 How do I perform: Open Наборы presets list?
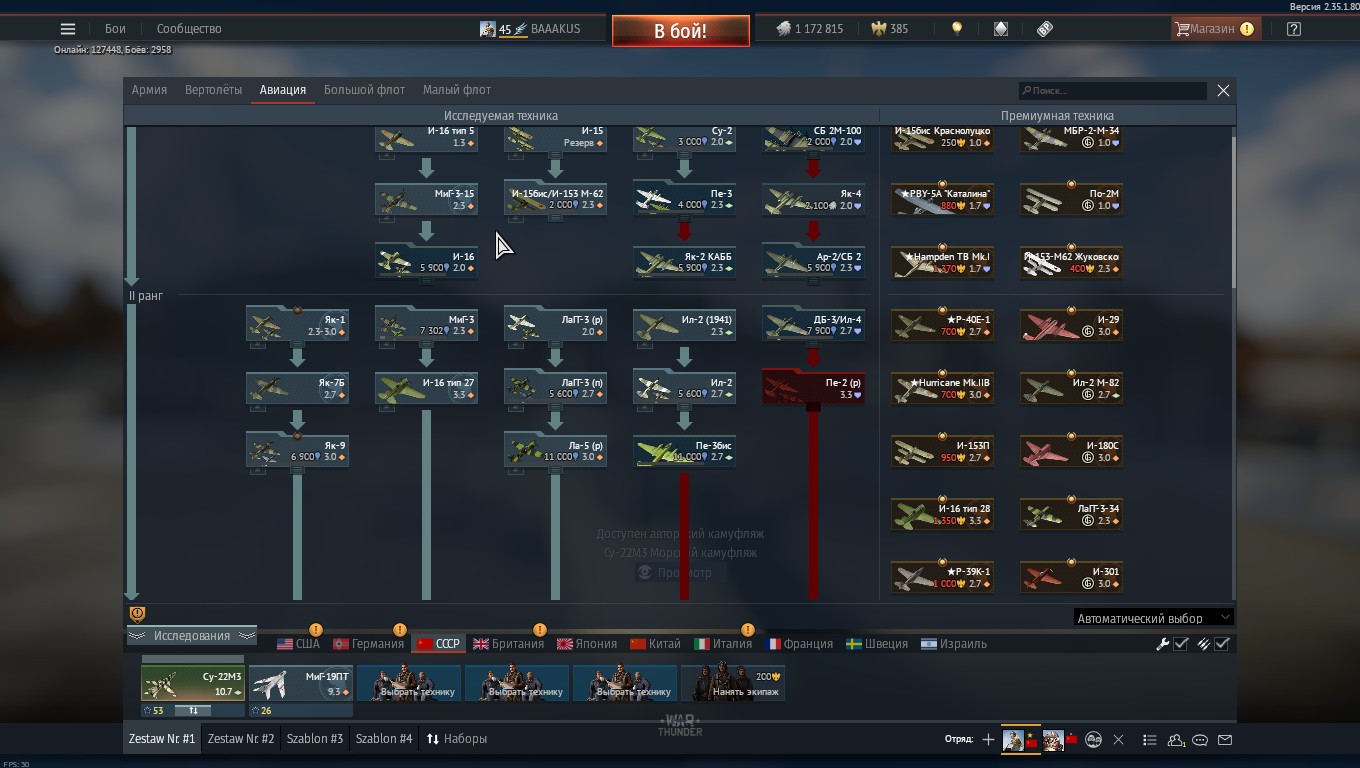pyautogui.click(x=457, y=739)
